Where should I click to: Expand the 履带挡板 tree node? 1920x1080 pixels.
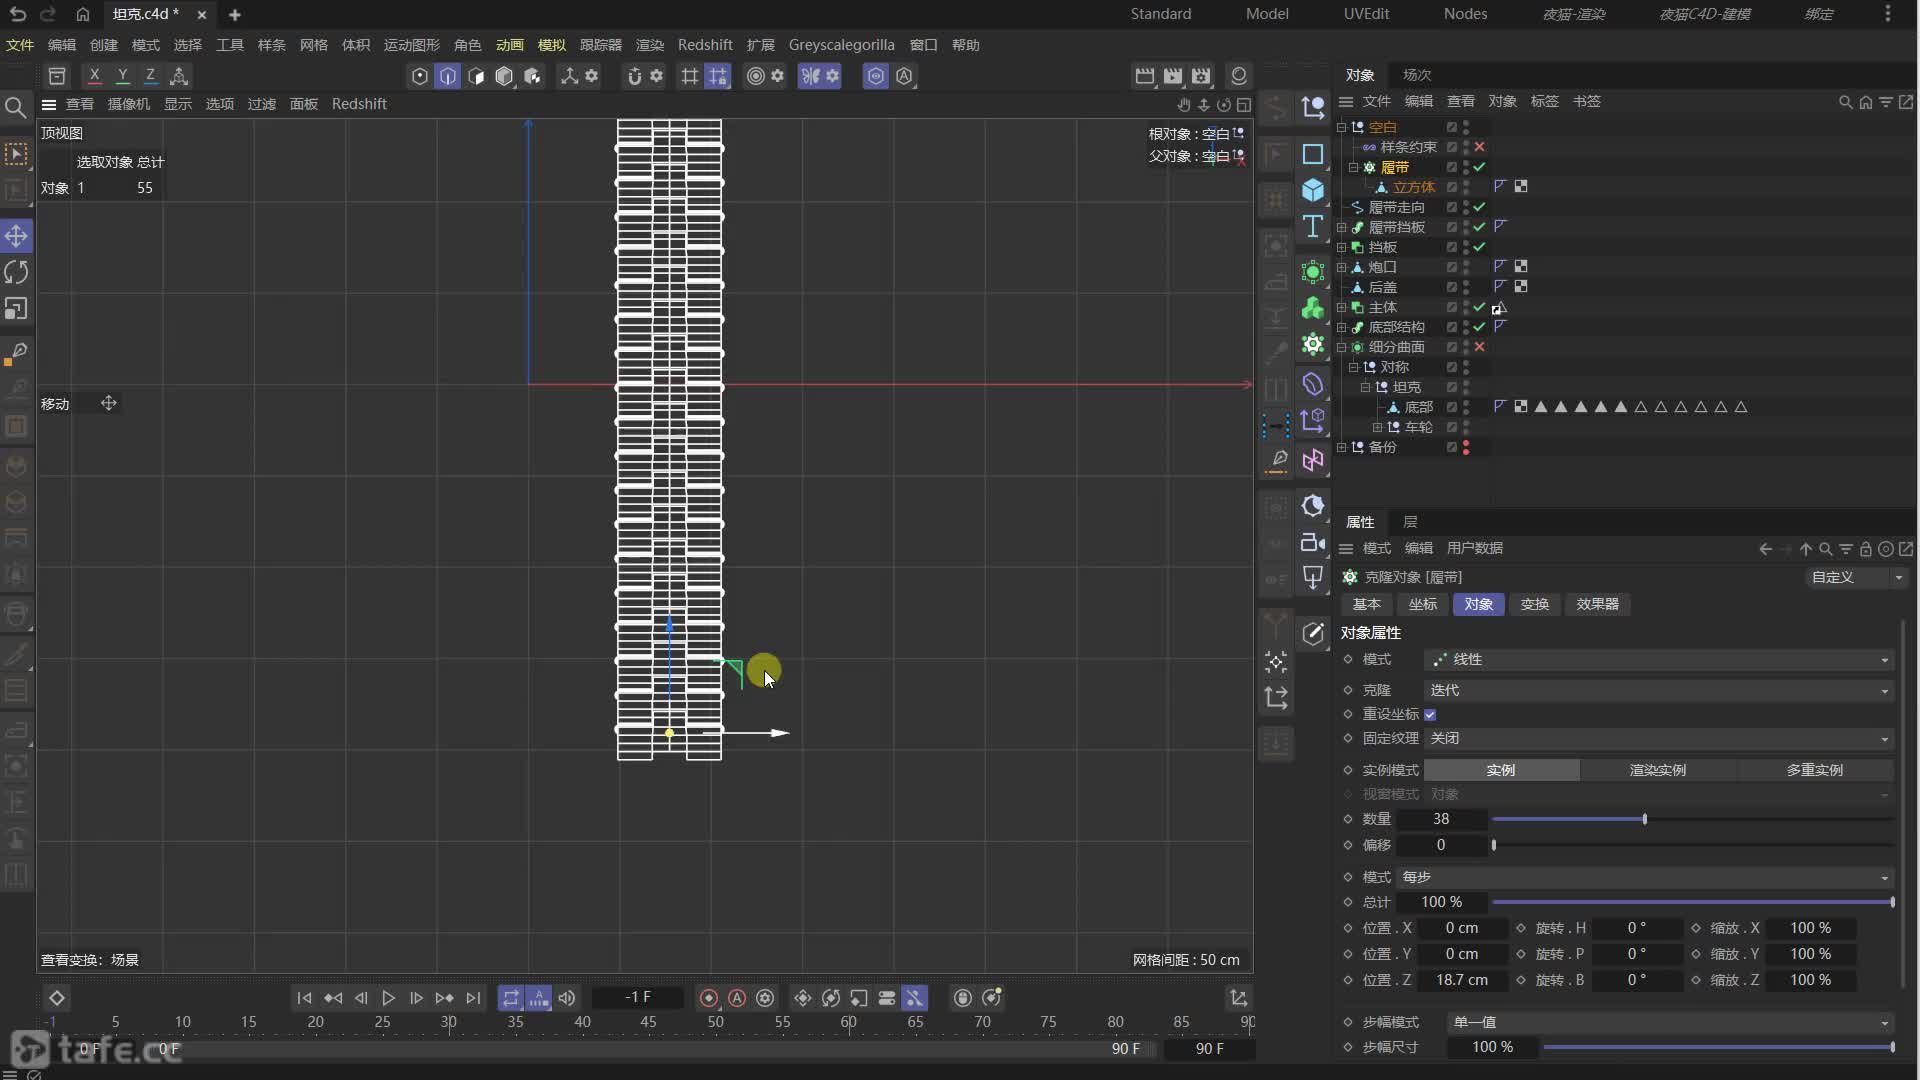[x=1342, y=227]
